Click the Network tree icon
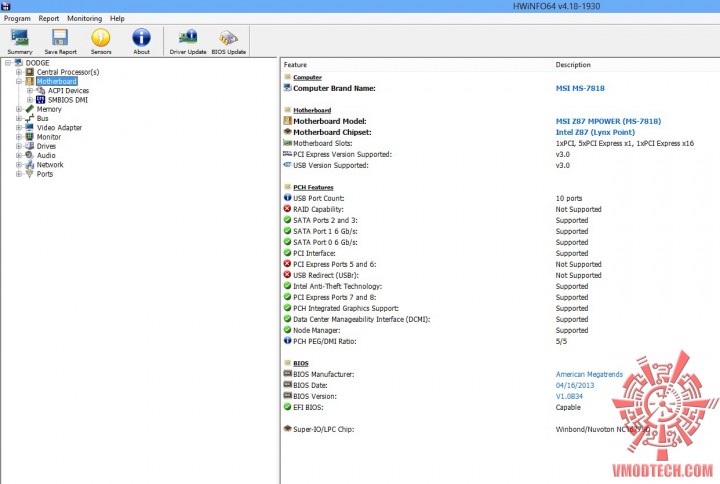 pos(30,164)
